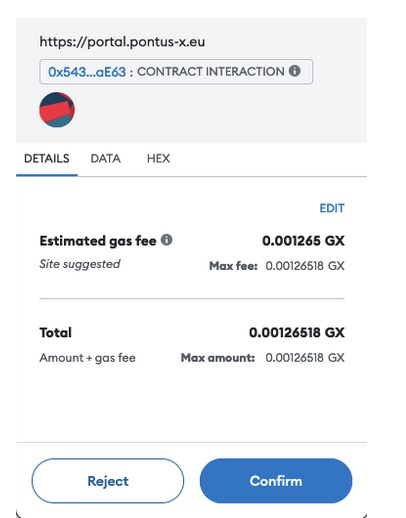Click the bold Total 0.00126518 GX amount
The width and height of the screenshot is (406, 518).
coord(297,332)
